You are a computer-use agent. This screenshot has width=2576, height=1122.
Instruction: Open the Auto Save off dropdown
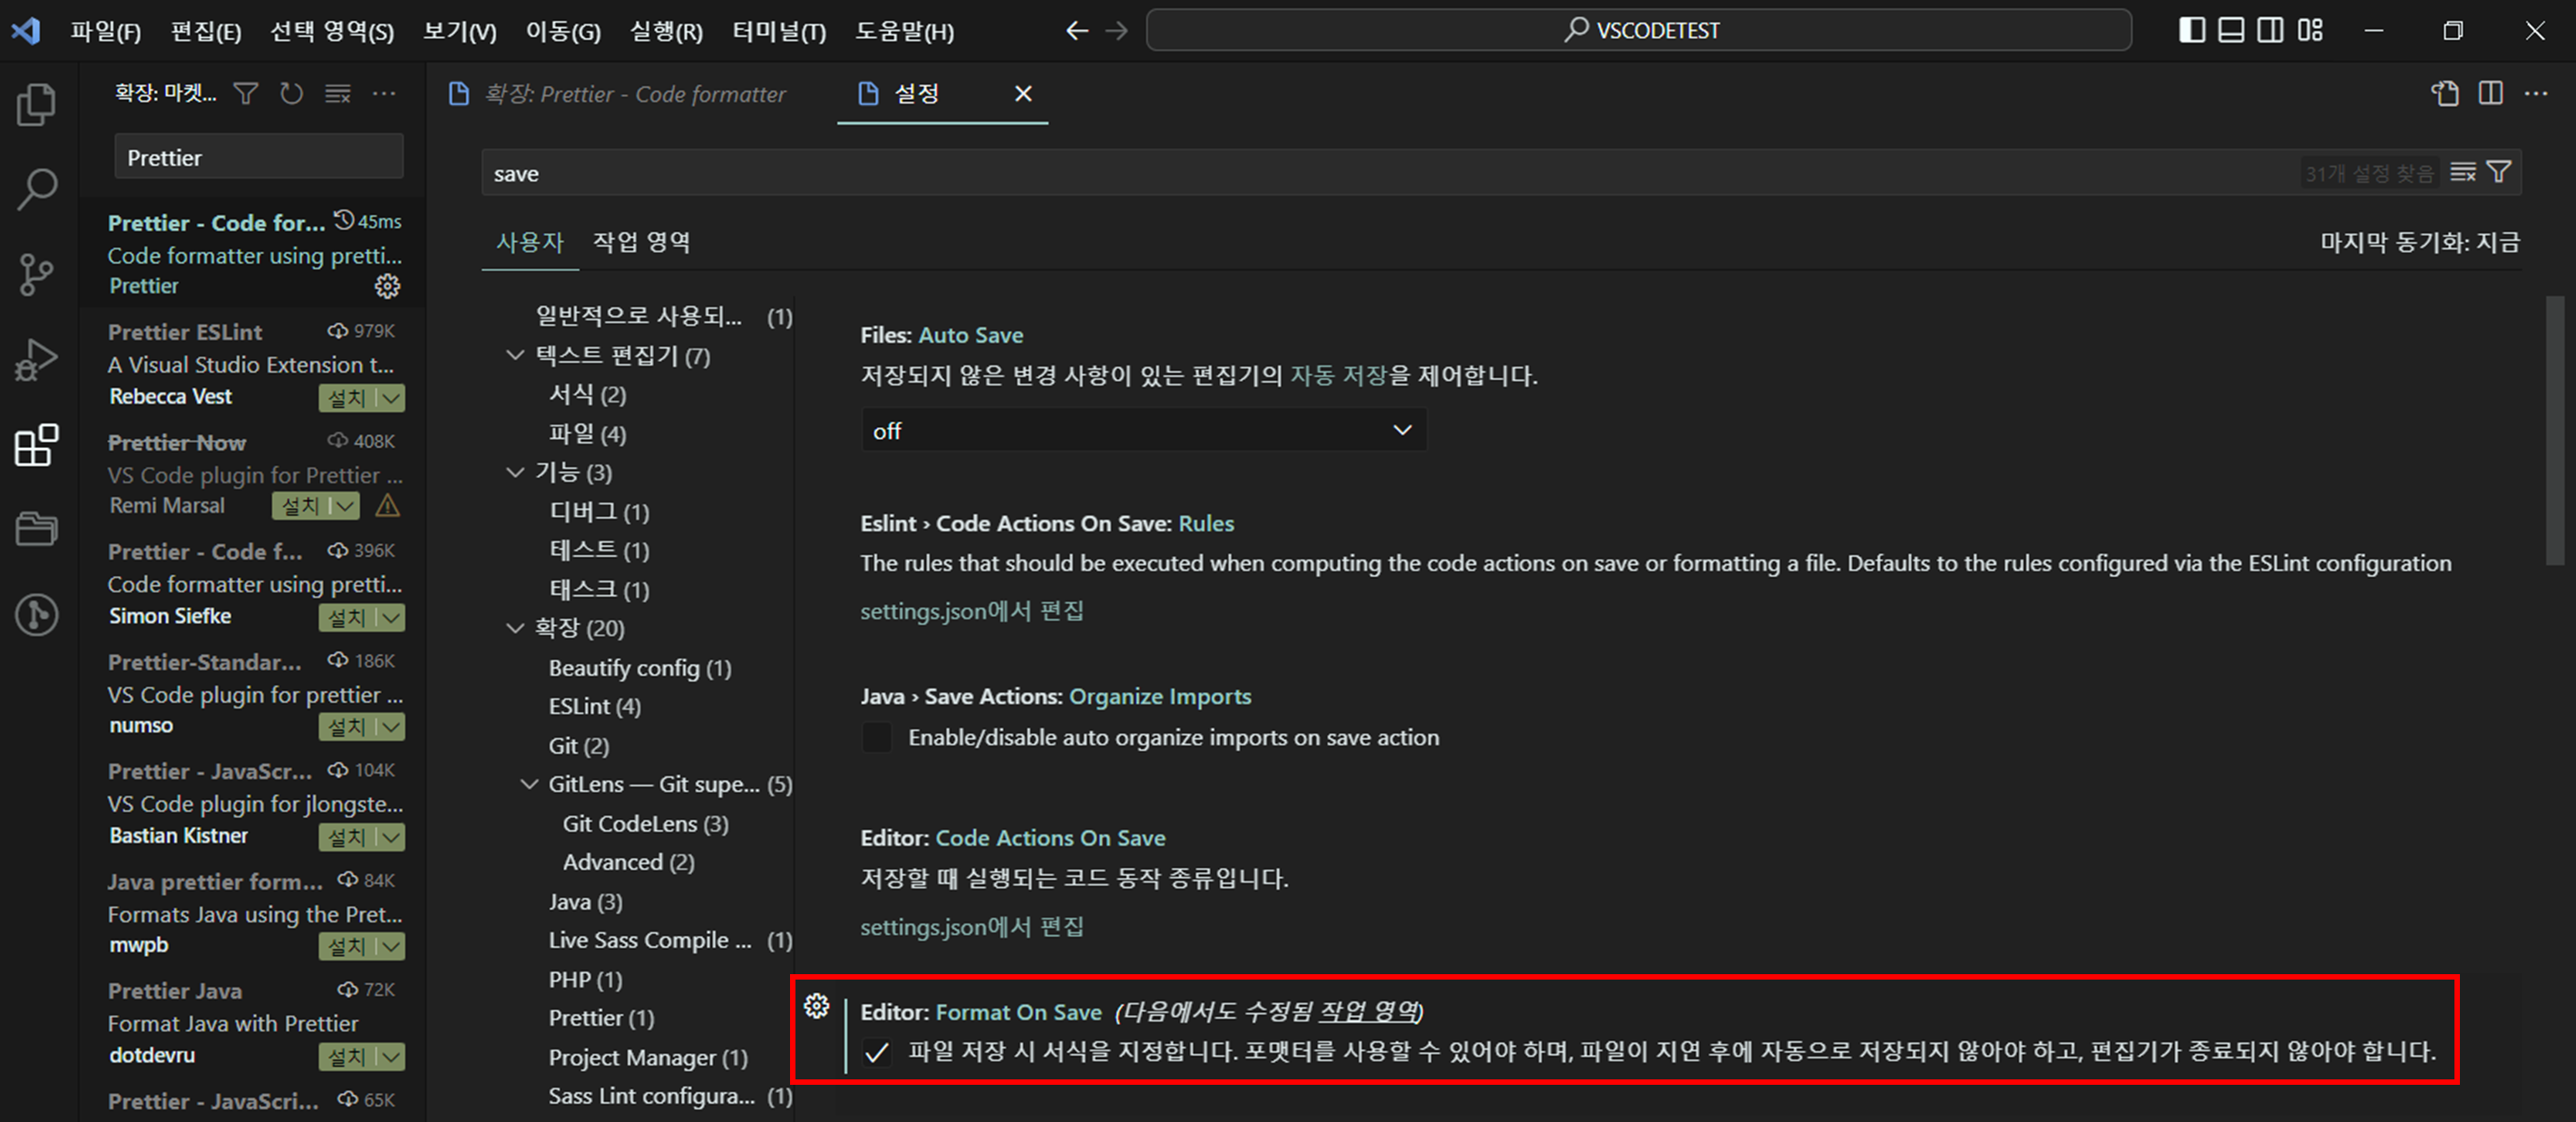pos(1143,431)
